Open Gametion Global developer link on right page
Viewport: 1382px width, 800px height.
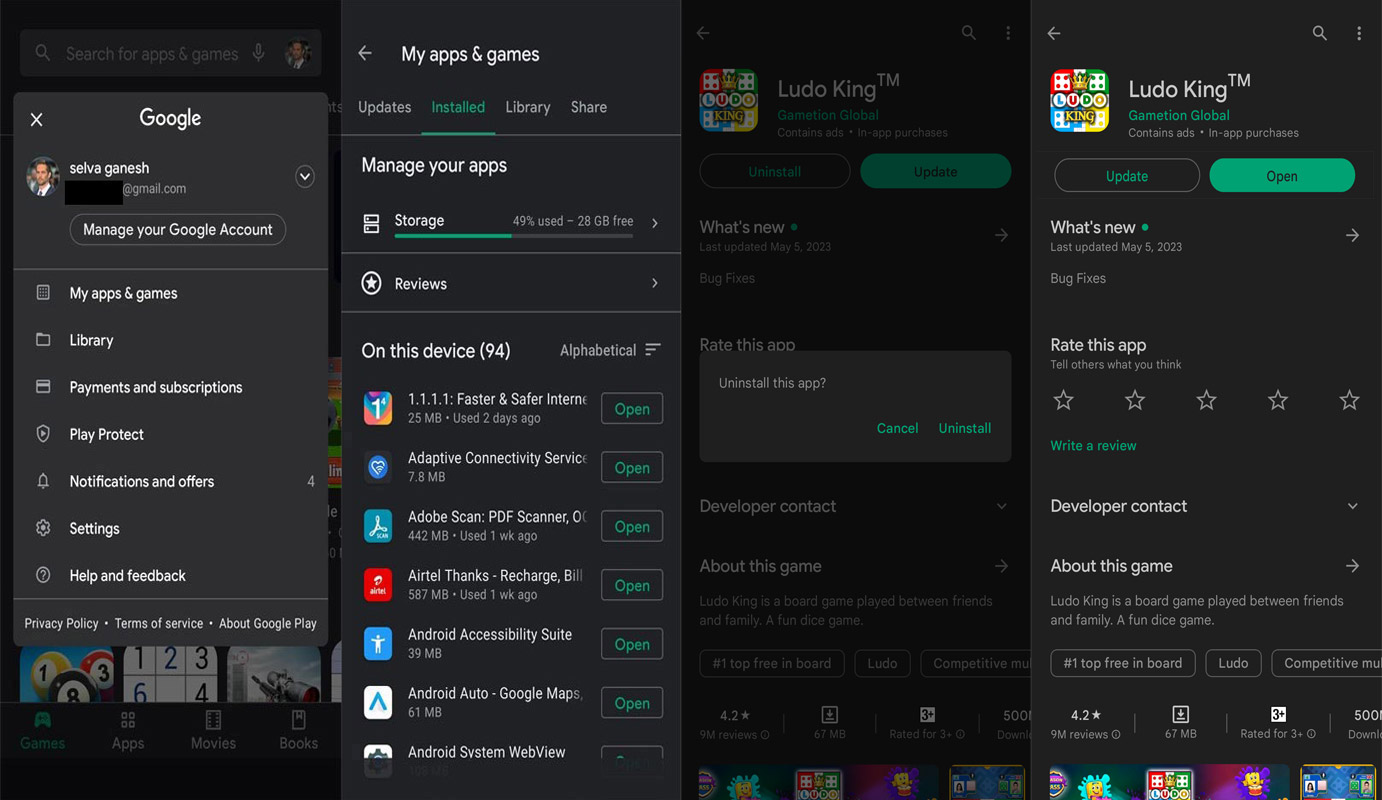click(x=1179, y=115)
